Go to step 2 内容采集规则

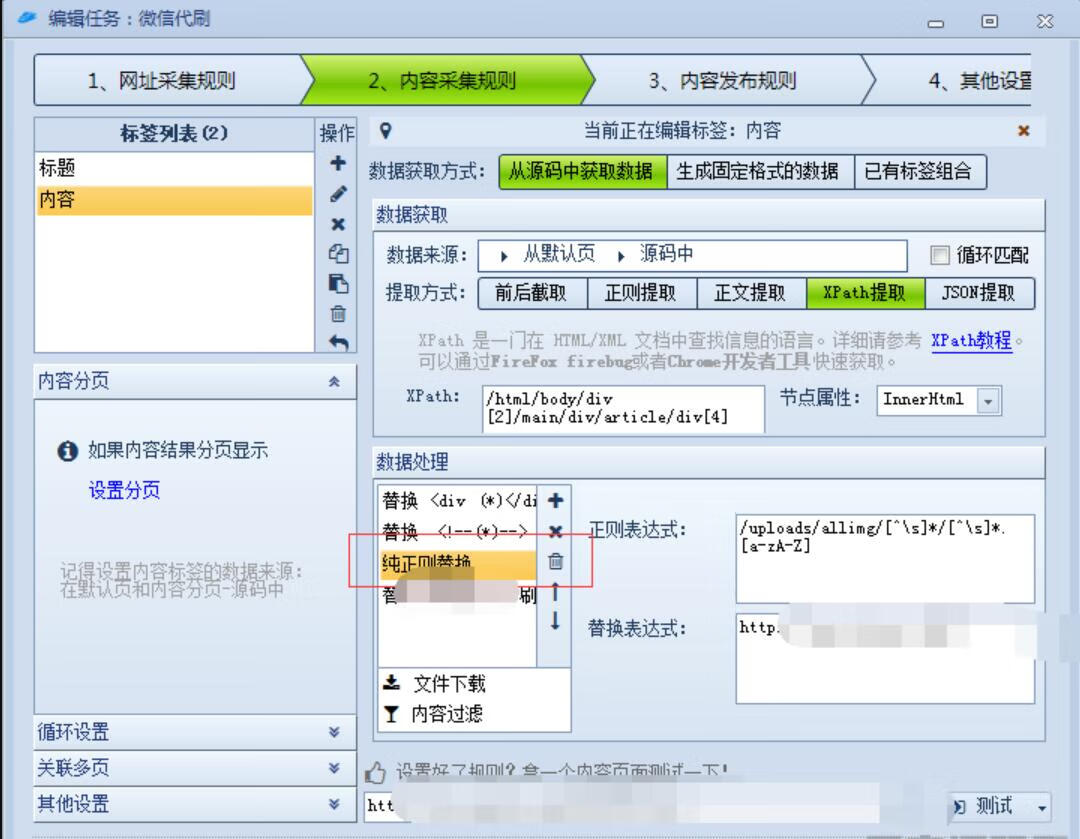[446, 81]
